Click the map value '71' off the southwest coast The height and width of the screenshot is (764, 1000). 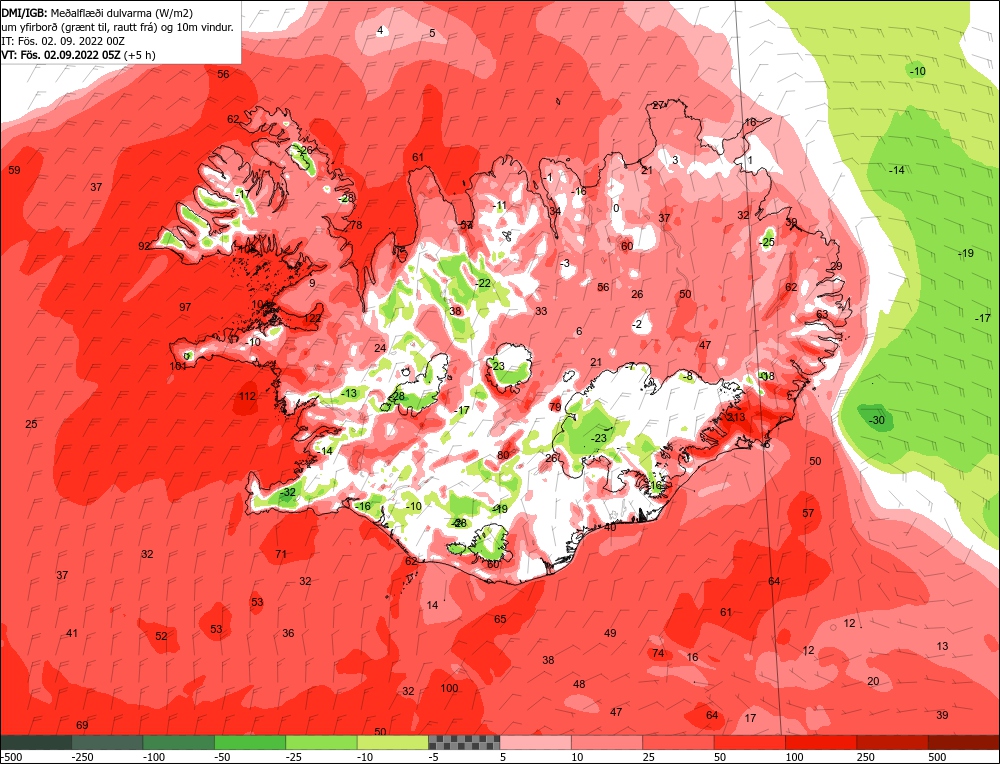(x=281, y=554)
